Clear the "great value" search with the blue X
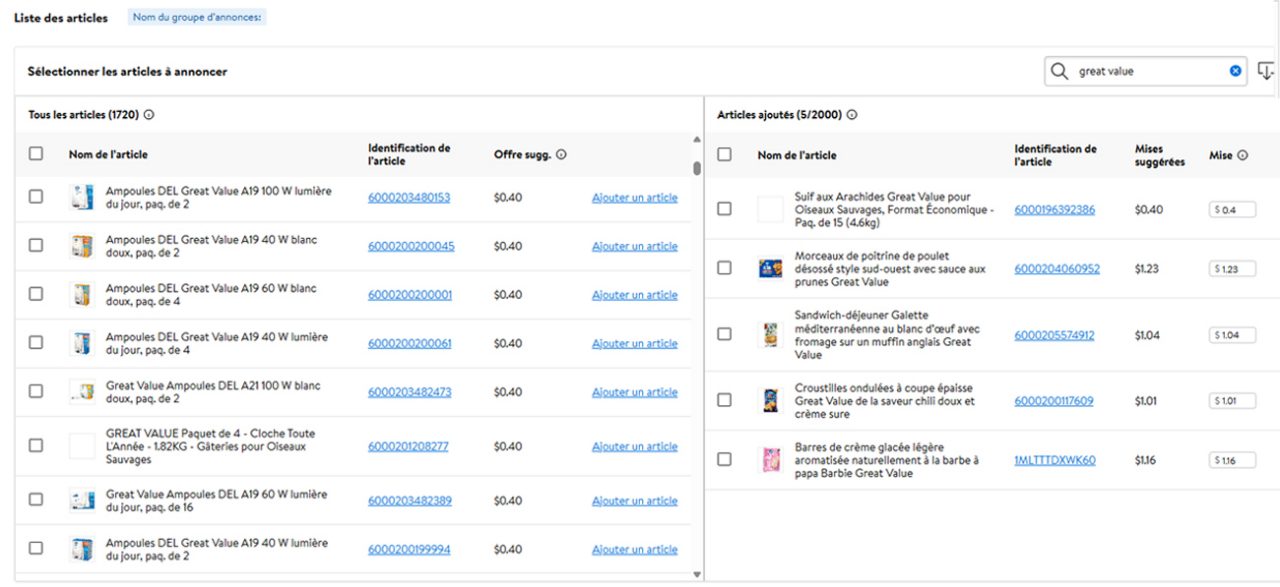The image size is (1280, 587). coord(1235,71)
